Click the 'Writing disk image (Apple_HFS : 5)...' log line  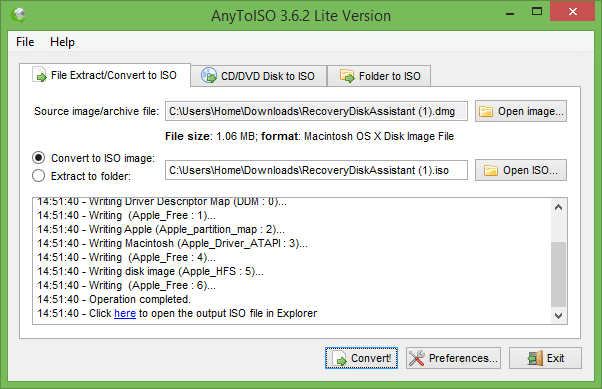click(150, 271)
